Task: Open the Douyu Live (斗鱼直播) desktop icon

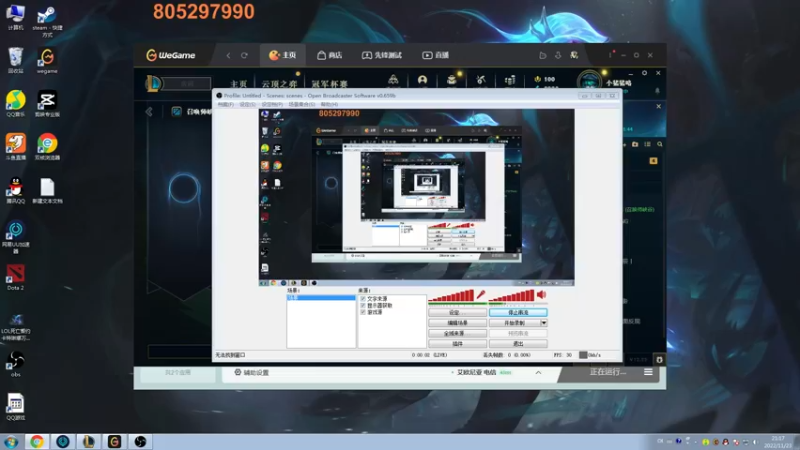Action: click(16, 147)
